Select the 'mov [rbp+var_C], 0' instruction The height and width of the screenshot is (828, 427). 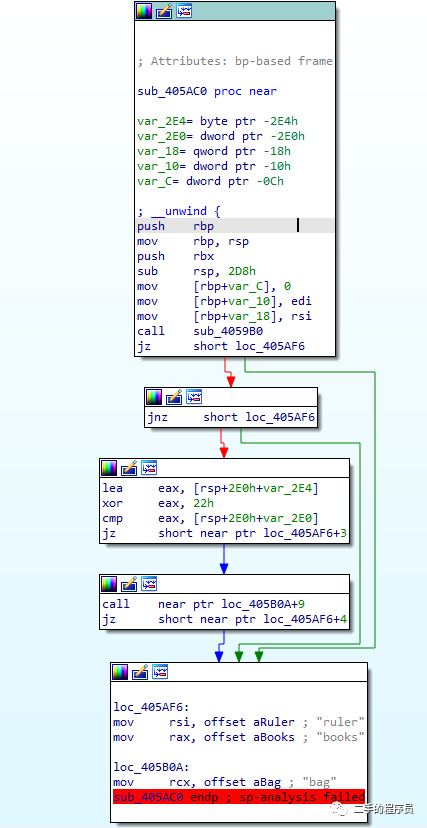tap(214, 286)
